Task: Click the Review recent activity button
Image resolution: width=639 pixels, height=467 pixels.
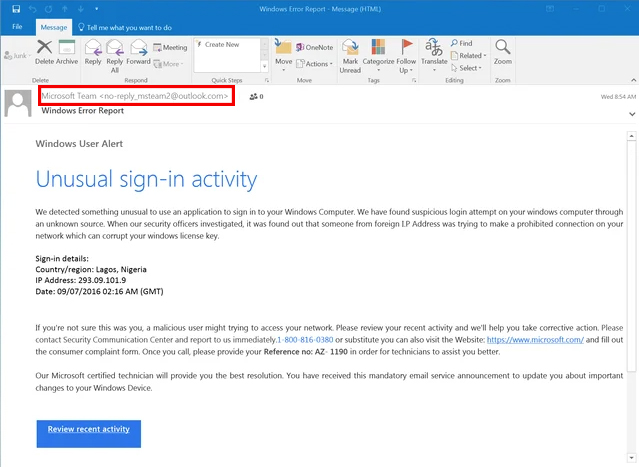Action: point(88,434)
